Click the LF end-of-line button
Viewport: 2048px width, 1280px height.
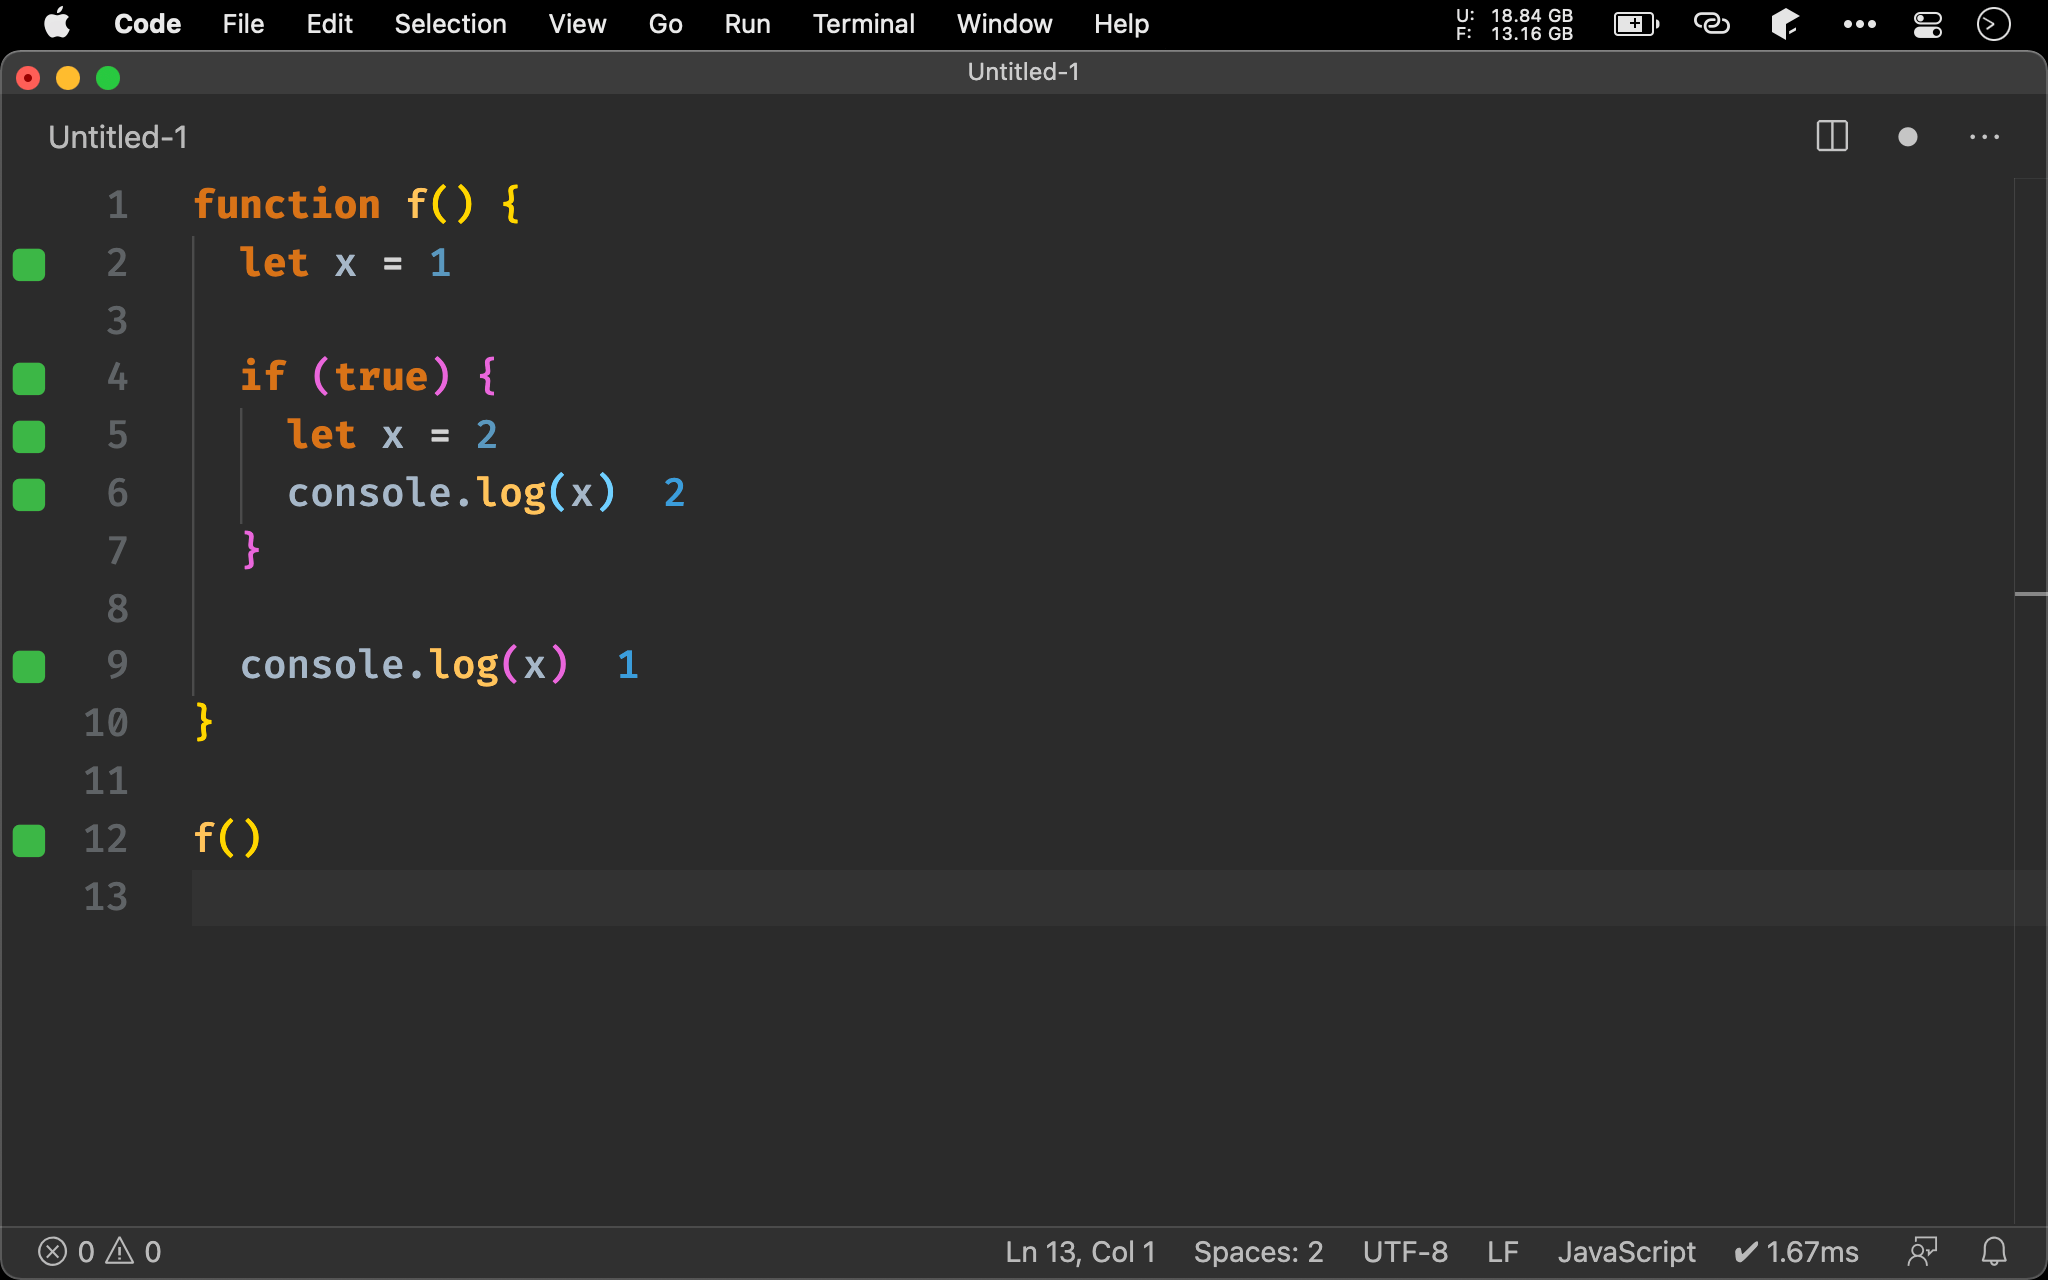[x=1502, y=1251]
